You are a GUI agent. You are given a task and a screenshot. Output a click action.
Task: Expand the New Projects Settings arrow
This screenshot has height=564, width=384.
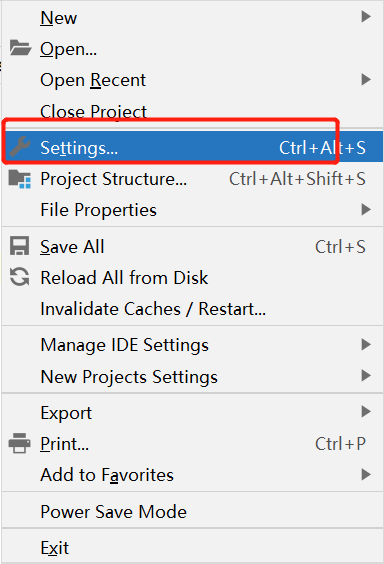coord(366,376)
